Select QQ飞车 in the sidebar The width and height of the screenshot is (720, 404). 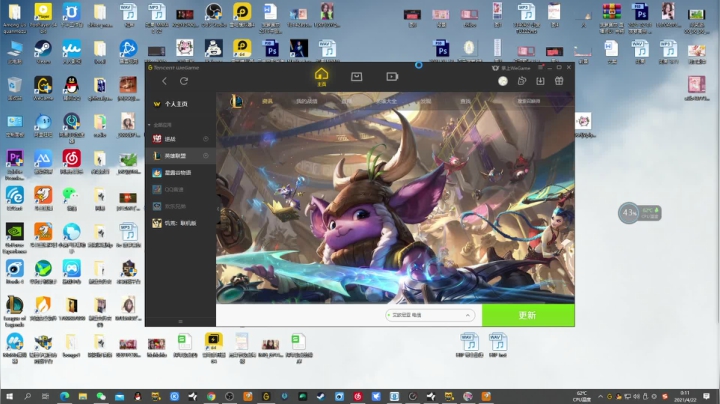(x=180, y=189)
